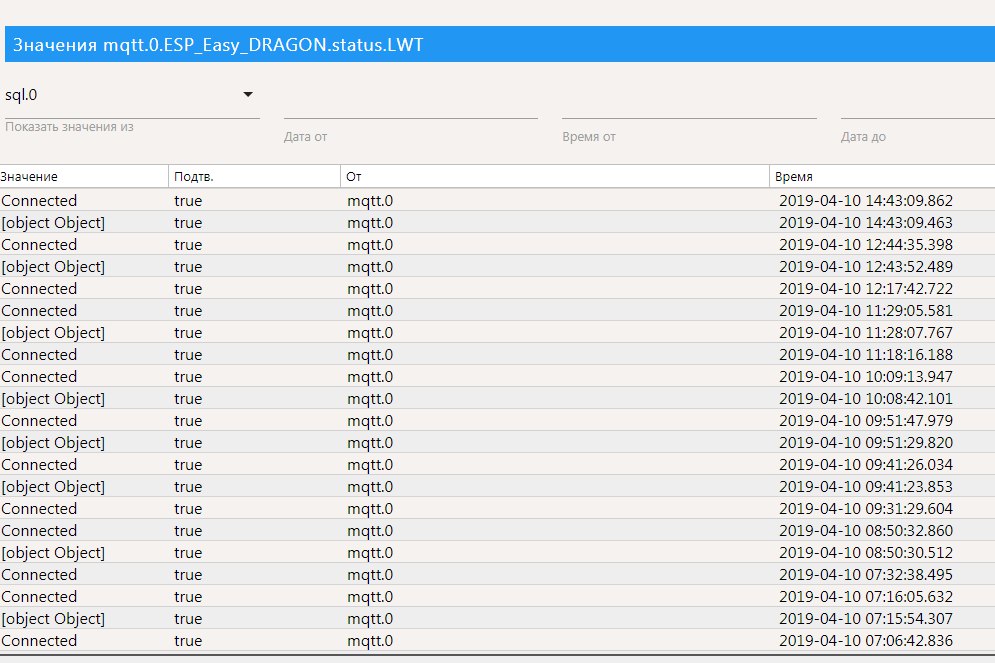
Task: Click 'Connected' value in the 12:44:35.398 row
Action: pyautogui.click(x=39, y=244)
